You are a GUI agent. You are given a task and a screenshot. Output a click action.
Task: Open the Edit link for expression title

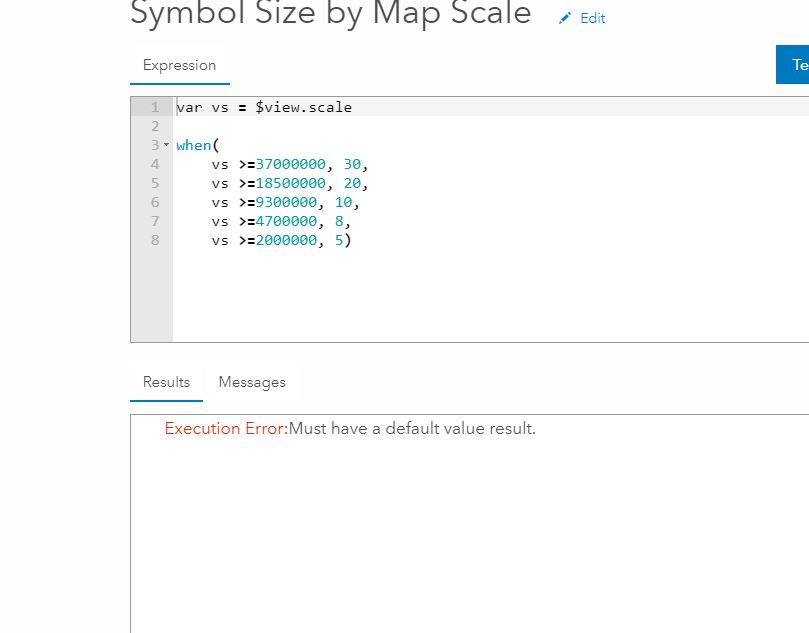coord(592,18)
